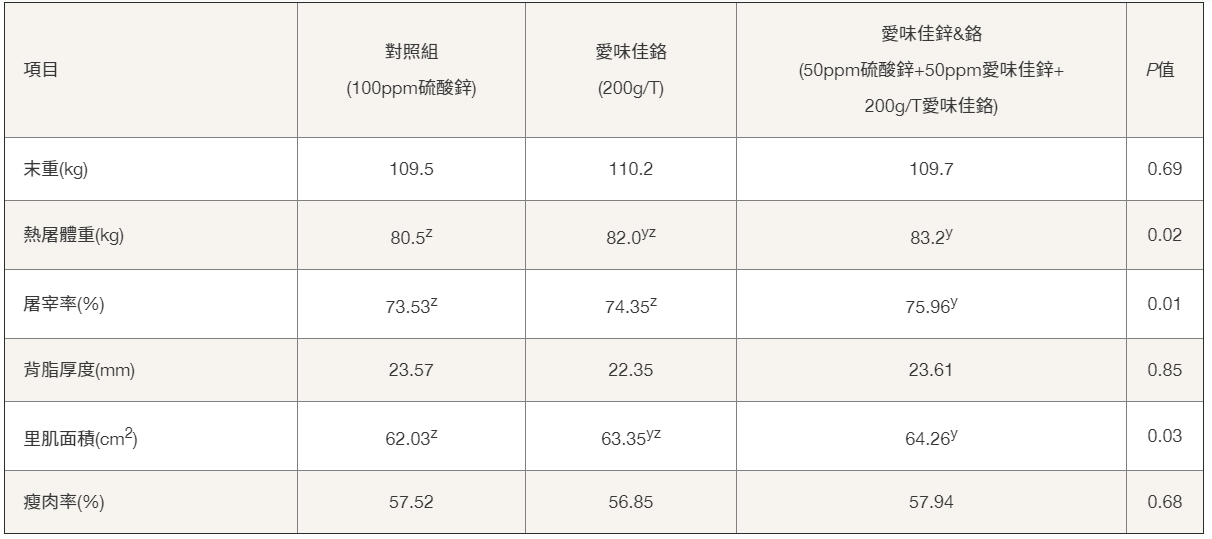Click the 對照組 column header
The height and width of the screenshot is (539, 1212).
pyautogui.click(x=411, y=70)
